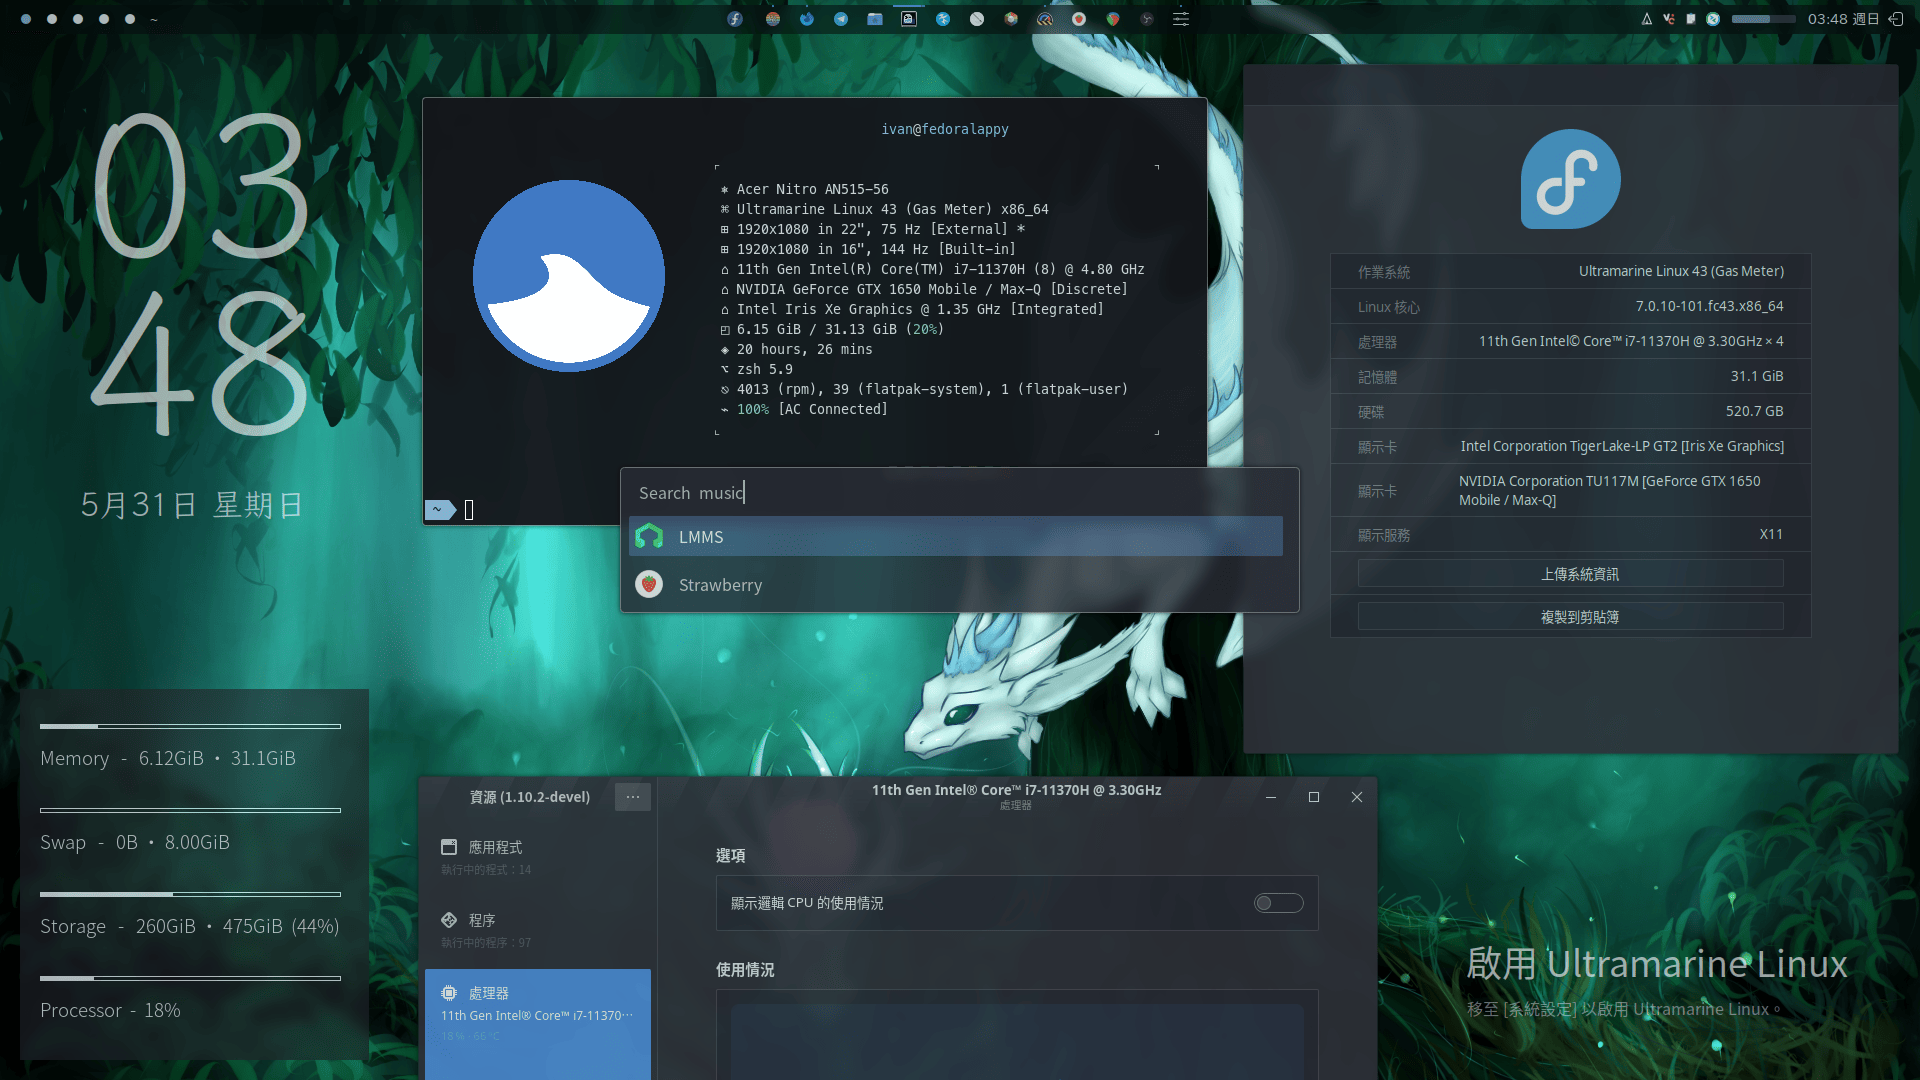
Task: Open the 03:48 週日 clock in top panel
Action: pyautogui.click(x=1844, y=19)
